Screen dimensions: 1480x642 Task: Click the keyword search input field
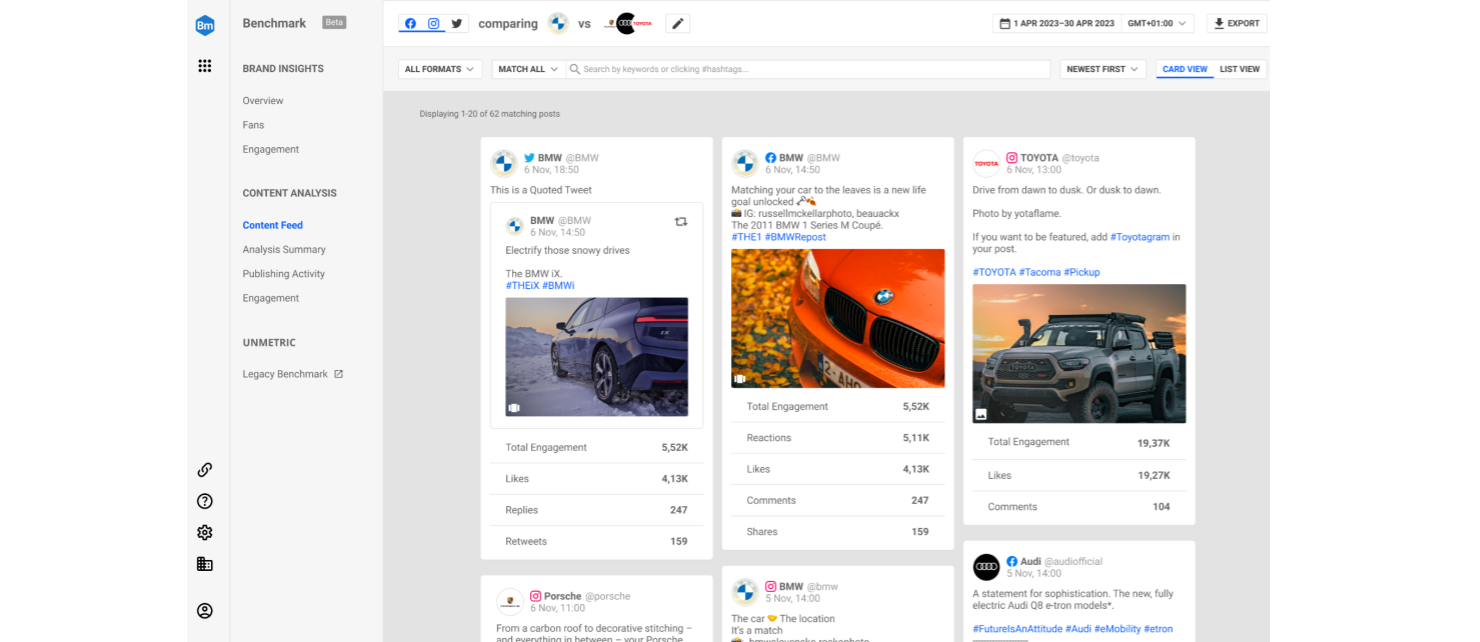point(808,69)
